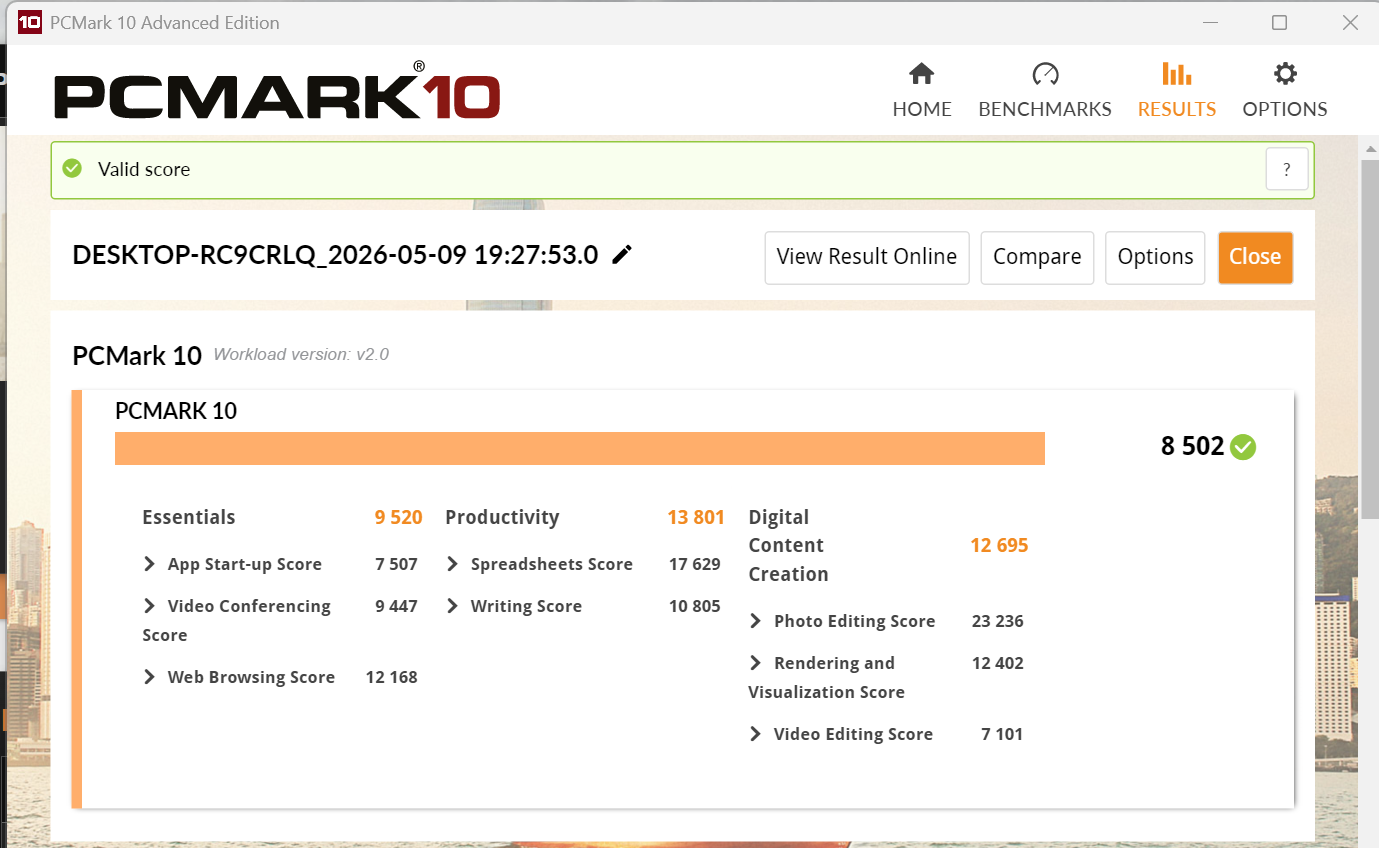This screenshot has width=1379, height=848.
Task: Click the orange PCMark 10 score bar
Action: tap(580, 448)
